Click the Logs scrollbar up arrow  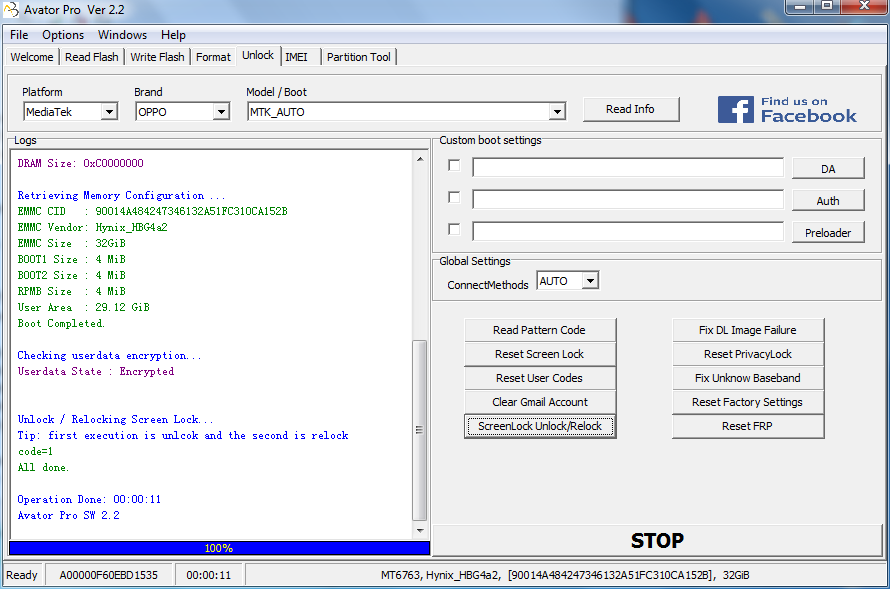pos(420,159)
